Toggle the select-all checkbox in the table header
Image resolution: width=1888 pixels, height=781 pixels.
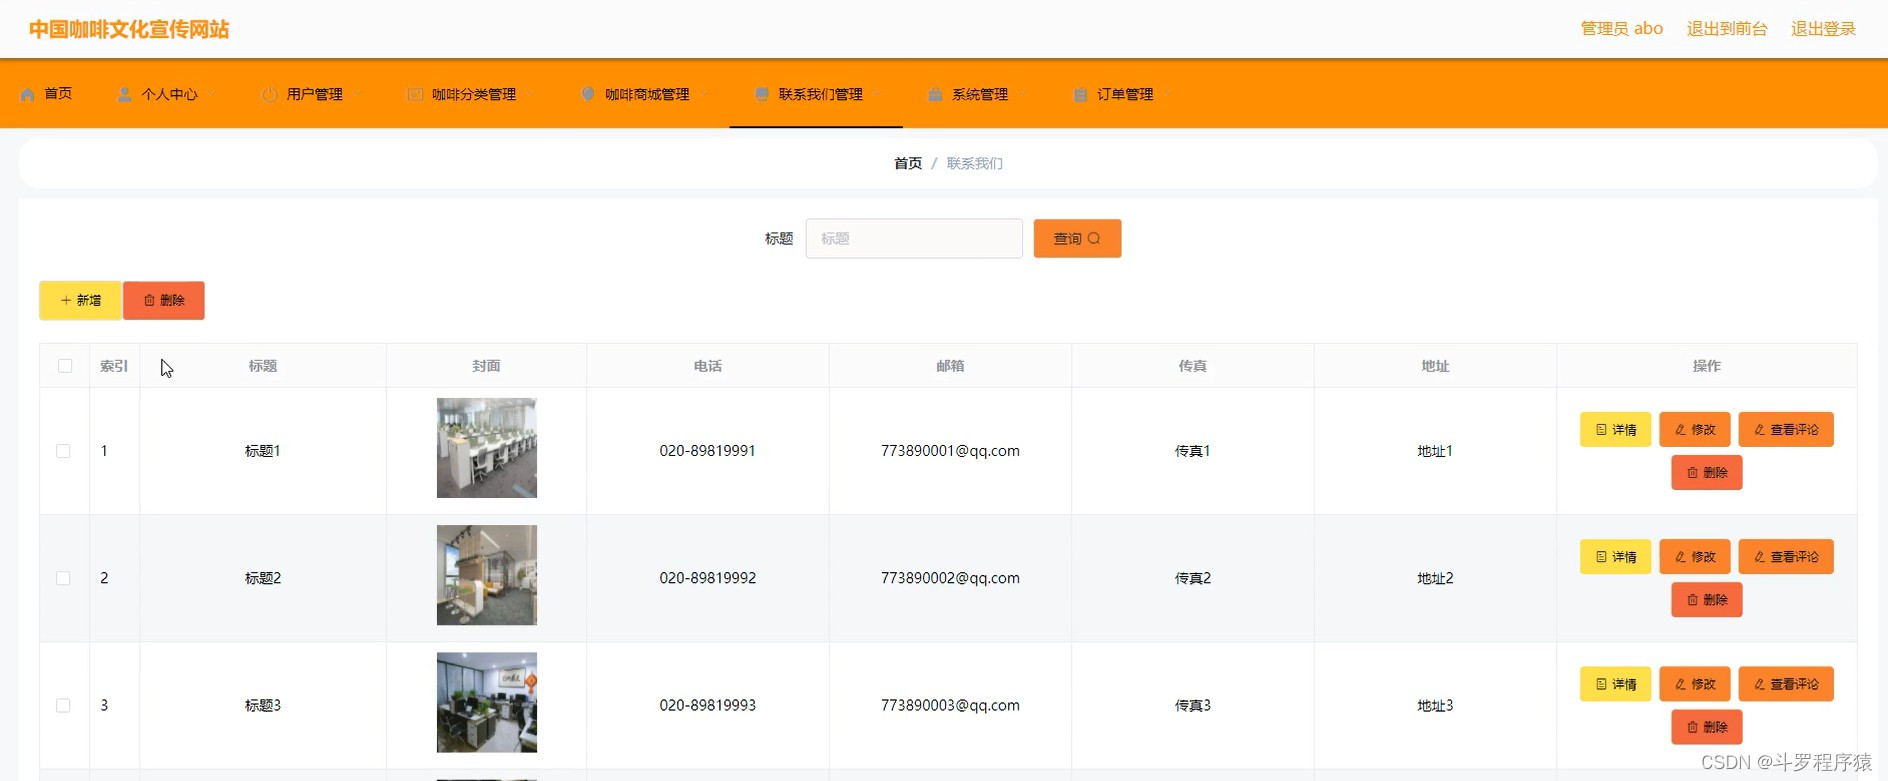[65, 366]
